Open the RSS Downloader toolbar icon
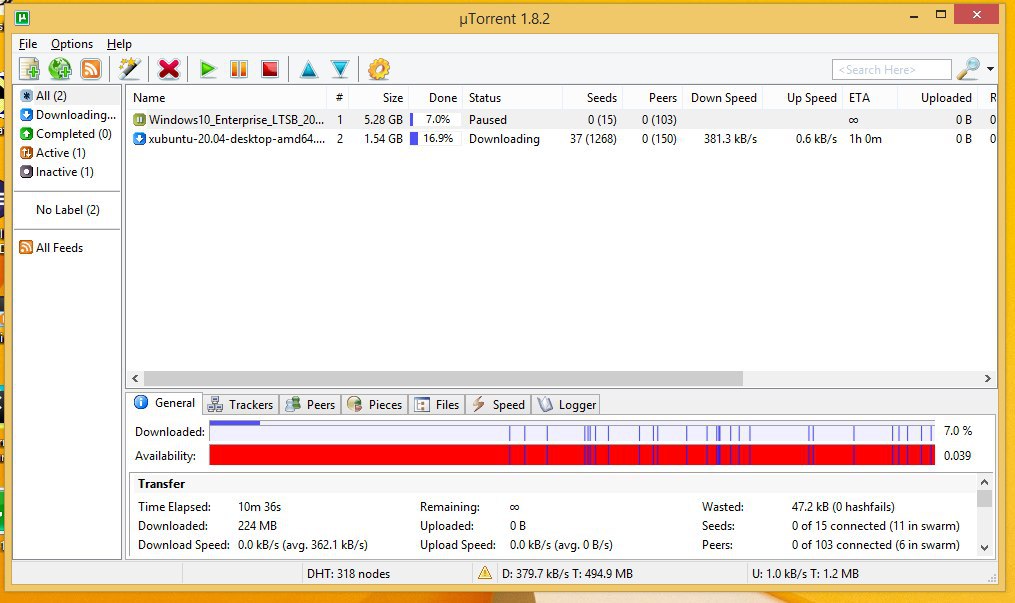1015x603 pixels. click(x=91, y=69)
